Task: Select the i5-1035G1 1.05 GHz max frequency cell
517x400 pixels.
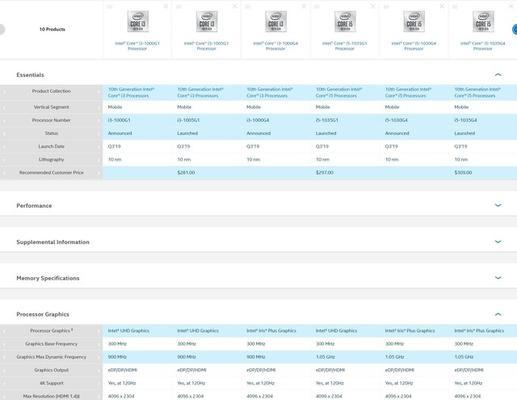Action: tap(325, 357)
